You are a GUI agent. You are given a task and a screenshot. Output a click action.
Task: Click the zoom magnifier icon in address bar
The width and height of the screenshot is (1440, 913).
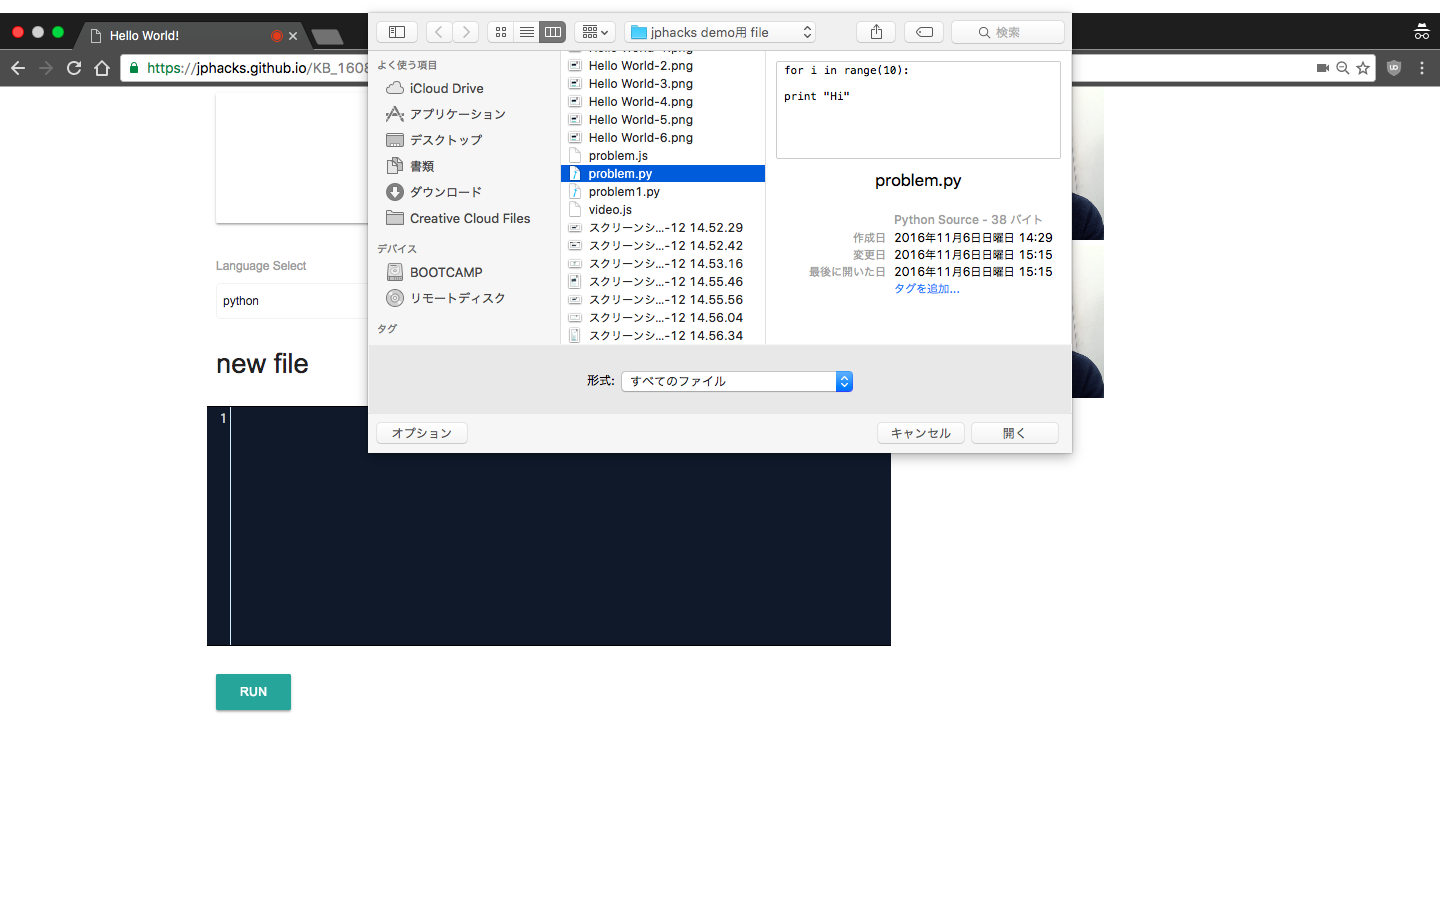click(x=1343, y=68)
